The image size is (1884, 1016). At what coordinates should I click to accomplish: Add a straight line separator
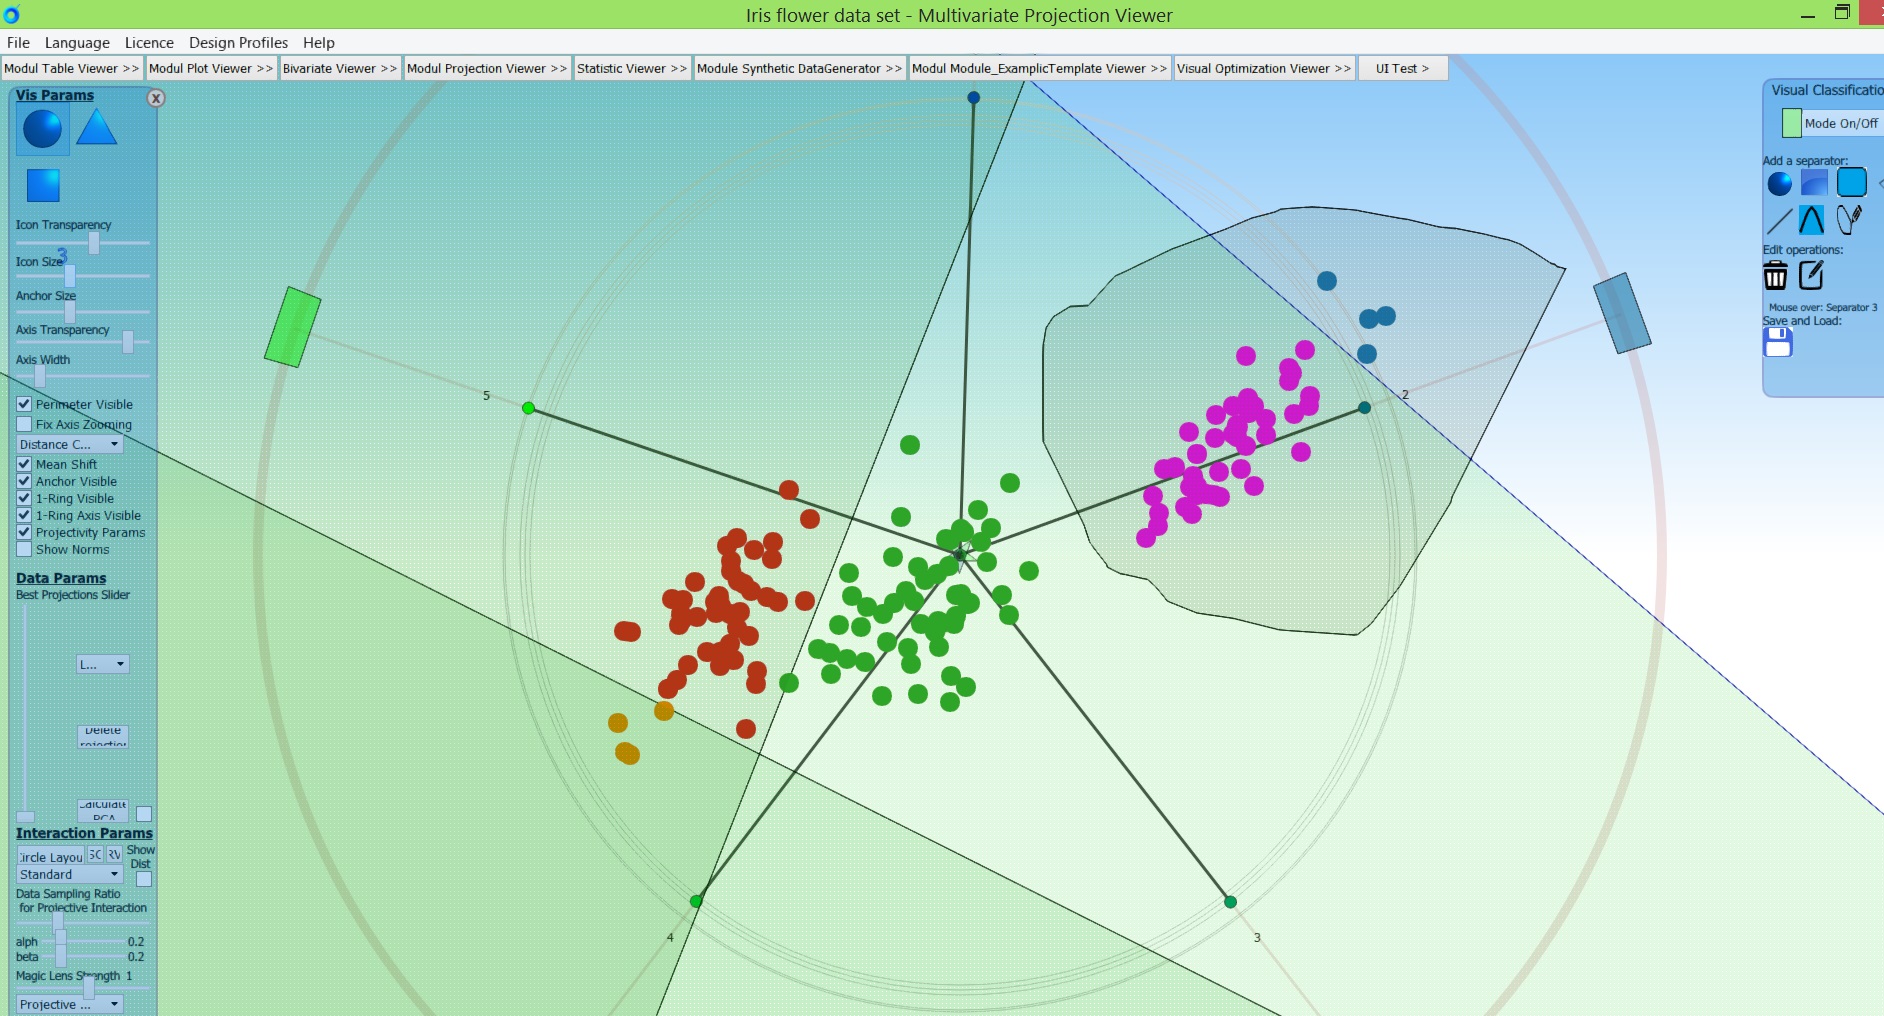[1779, 220]
